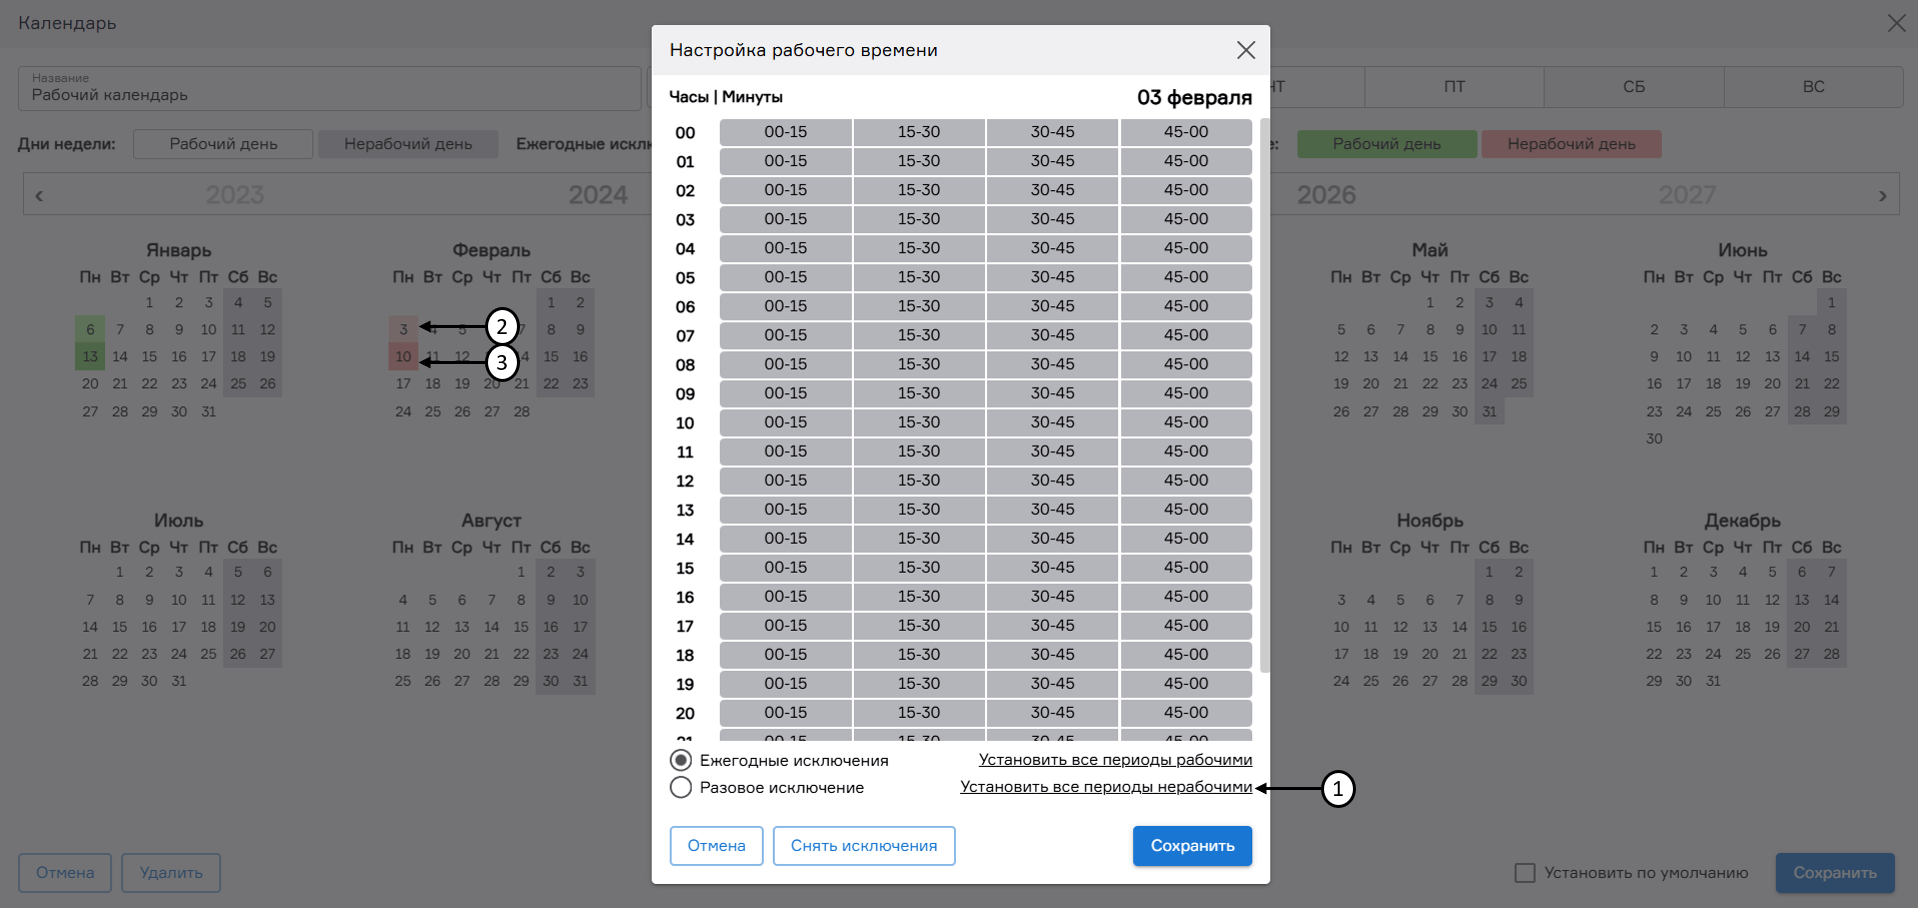Viewport: 1918px width, 908px height.
Task: Toggle the 00-15 period for hour 08
Action: (x=785, y=364)
